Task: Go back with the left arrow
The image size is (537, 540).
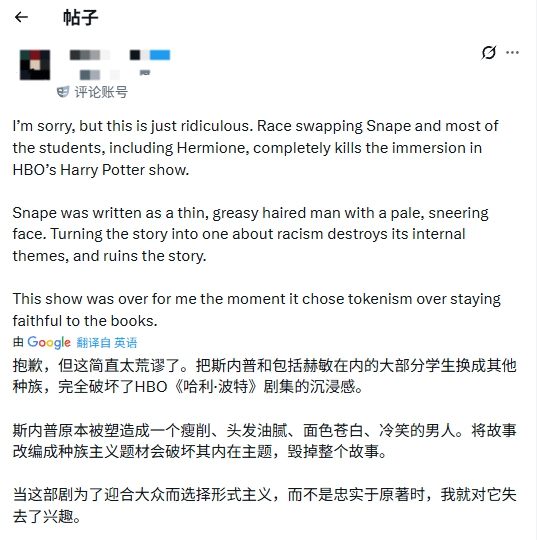Action: [x=21, y=17]
